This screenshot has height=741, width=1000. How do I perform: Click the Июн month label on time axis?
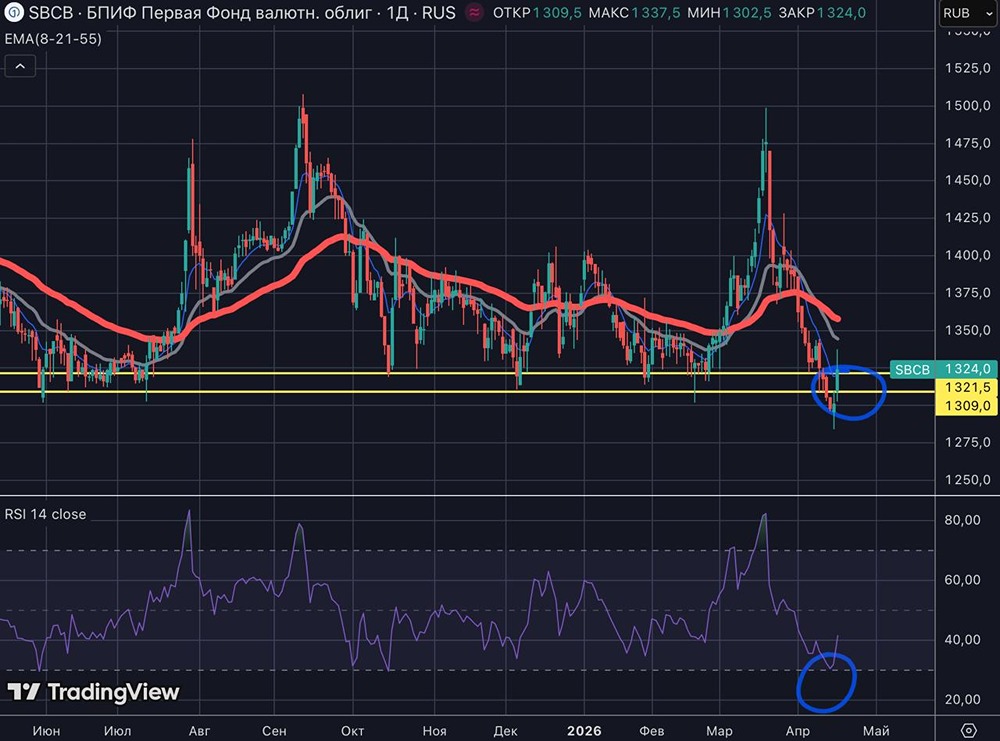[x=47, y=731]
